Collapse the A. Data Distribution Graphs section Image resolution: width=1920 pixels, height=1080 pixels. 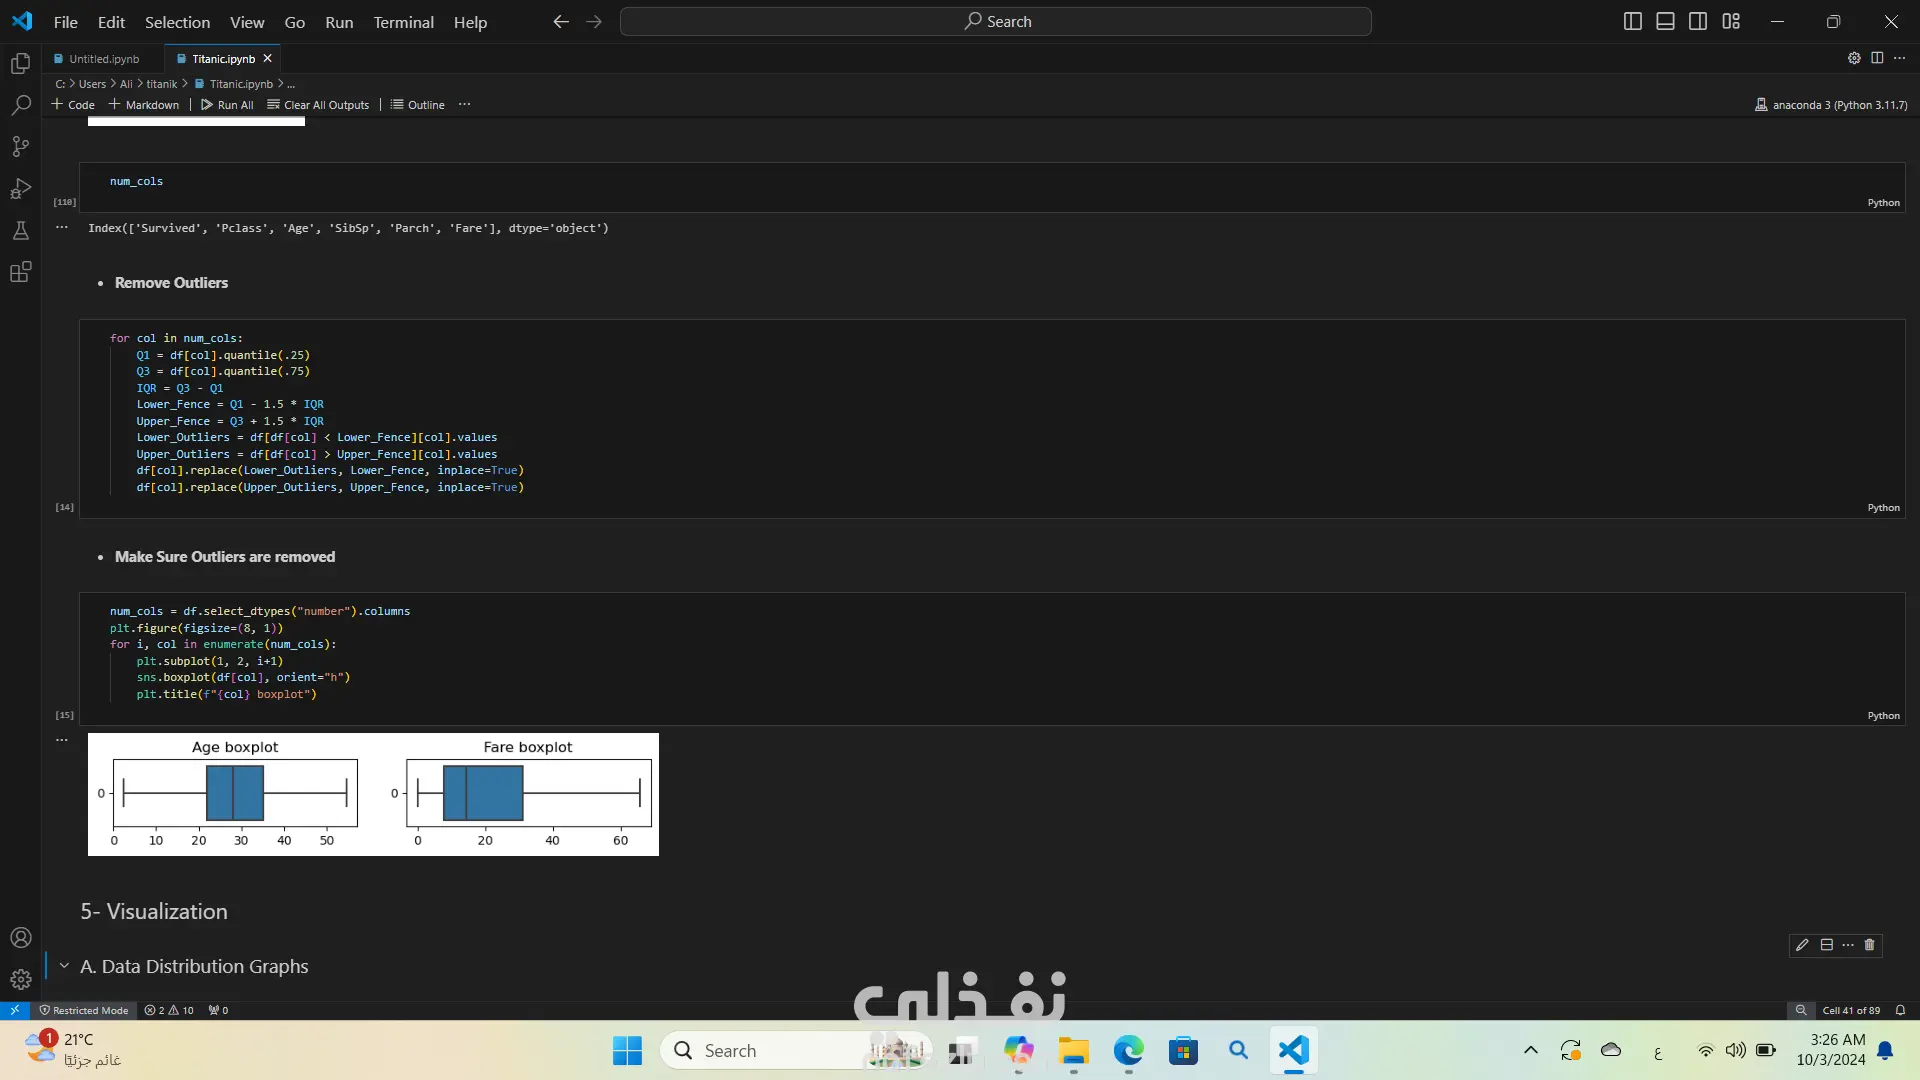point(64,966)
